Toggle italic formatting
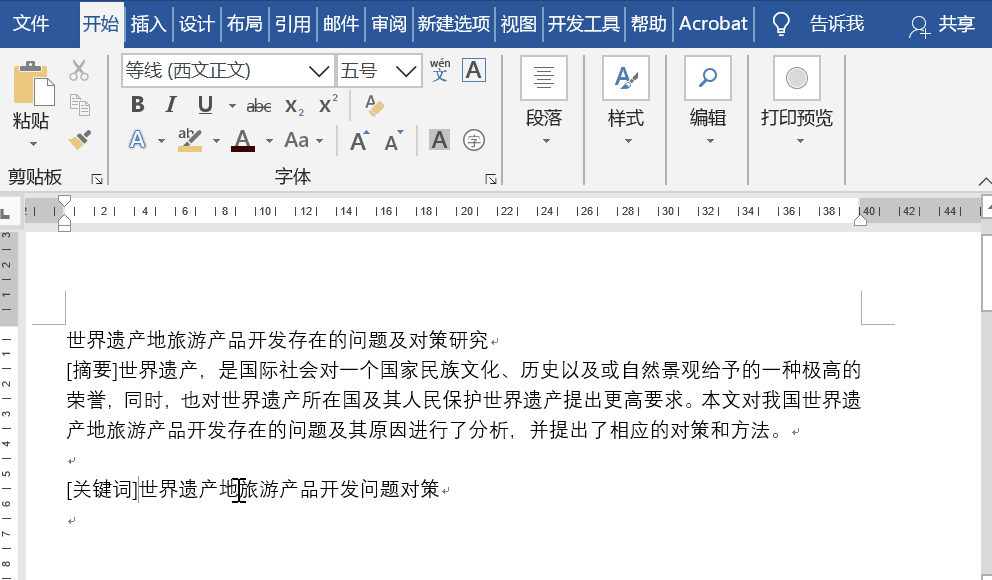992x580 pixels. point(171,105)
